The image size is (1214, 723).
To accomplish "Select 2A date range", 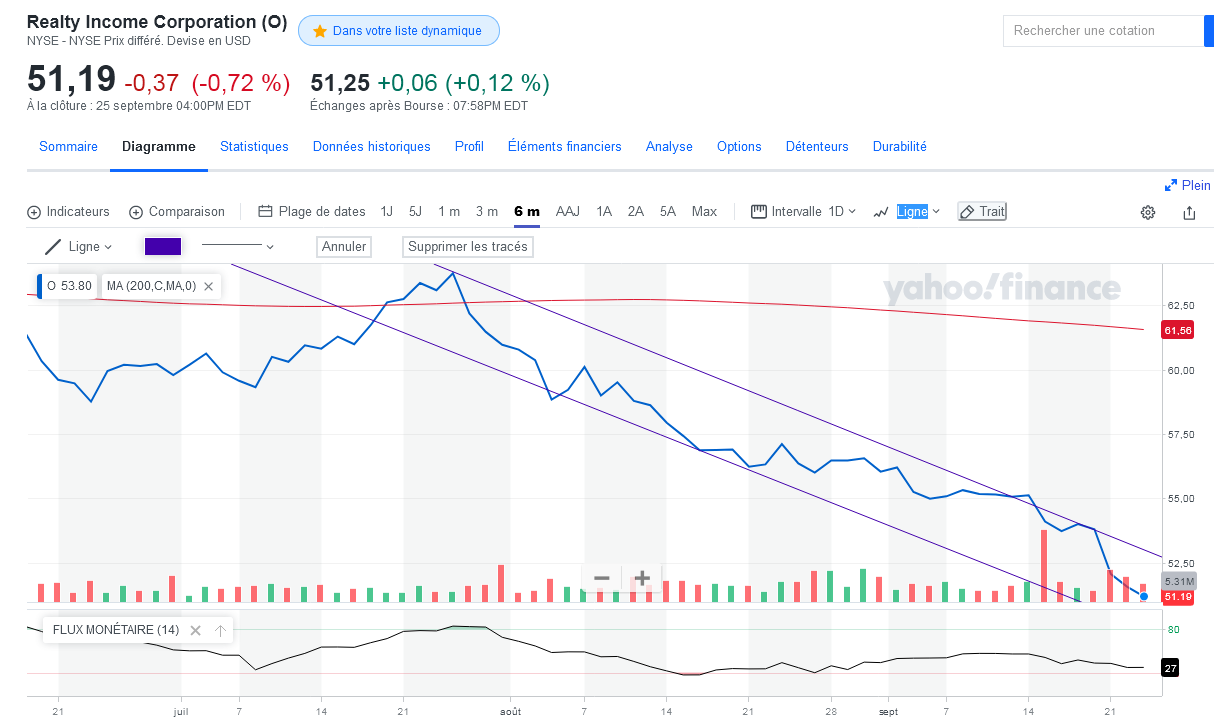I will coord(636,212).
